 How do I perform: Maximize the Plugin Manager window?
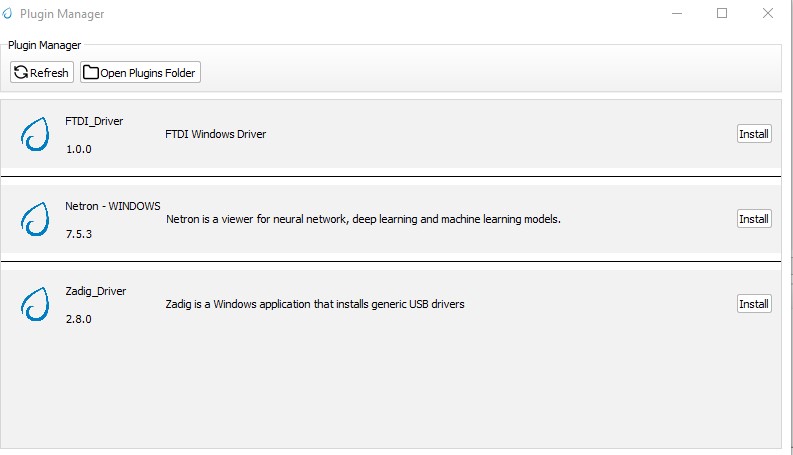pos(722,14)
